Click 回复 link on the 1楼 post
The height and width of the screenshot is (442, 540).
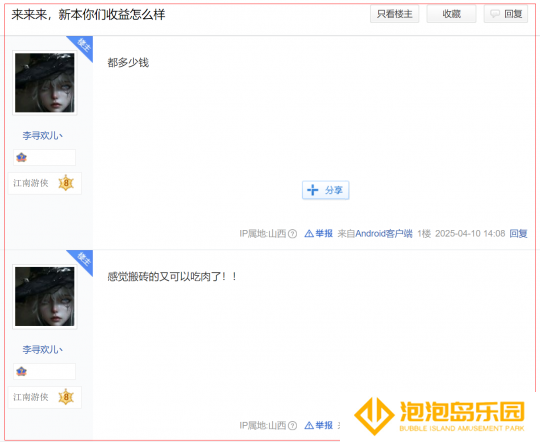coord(518,234)
